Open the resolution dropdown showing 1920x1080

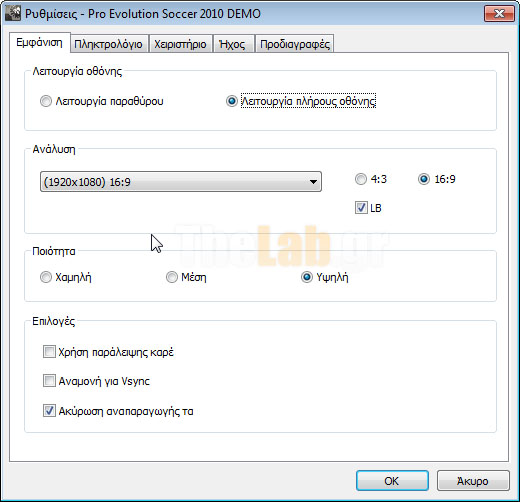point(181,182)
